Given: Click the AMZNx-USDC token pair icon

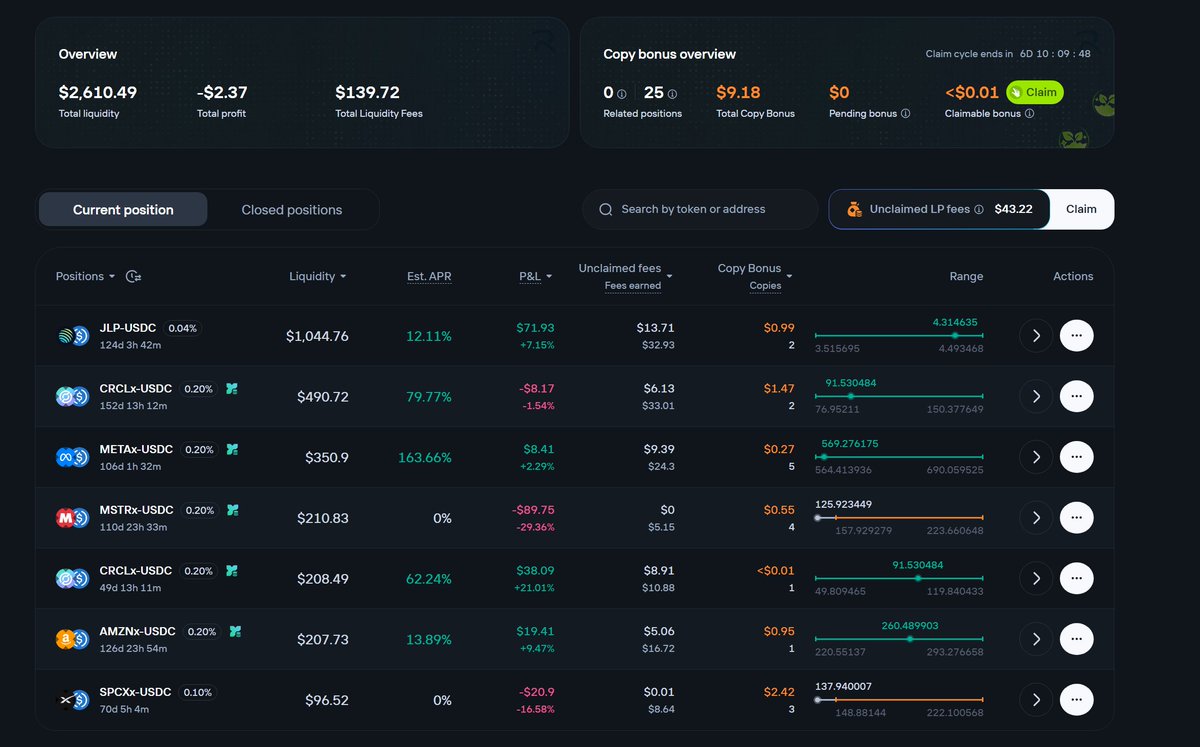Looking at the screenshot, I should coord(73,639).
